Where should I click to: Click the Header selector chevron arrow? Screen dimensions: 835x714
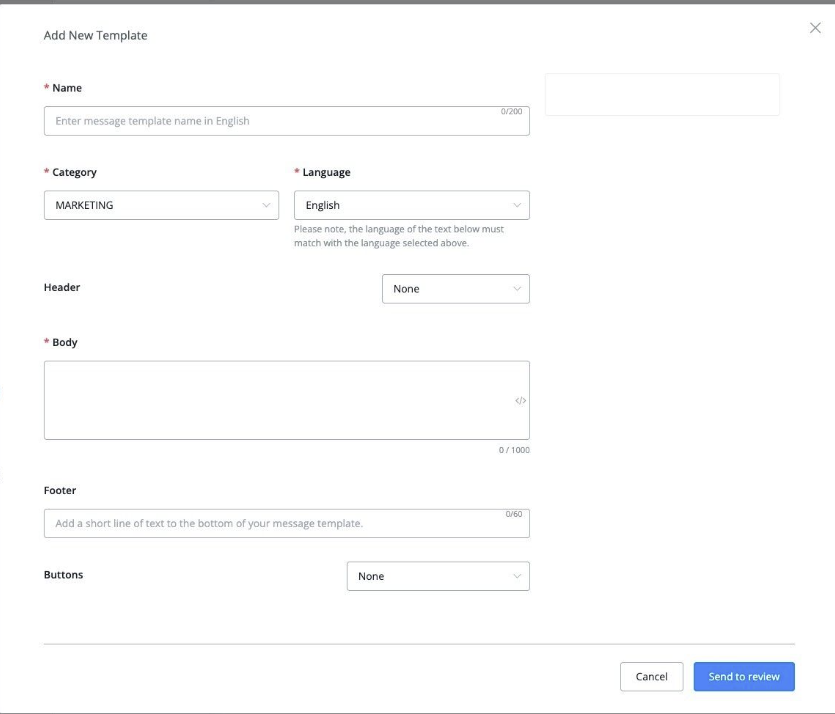click(x=516, y=289)
